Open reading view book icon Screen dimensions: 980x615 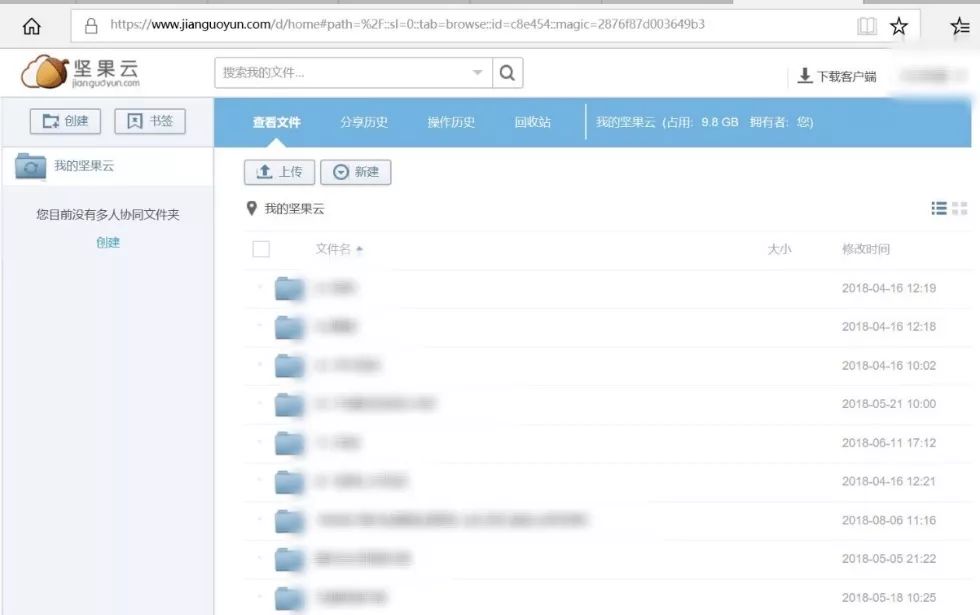pyautogui.click(x=867, y=26)
